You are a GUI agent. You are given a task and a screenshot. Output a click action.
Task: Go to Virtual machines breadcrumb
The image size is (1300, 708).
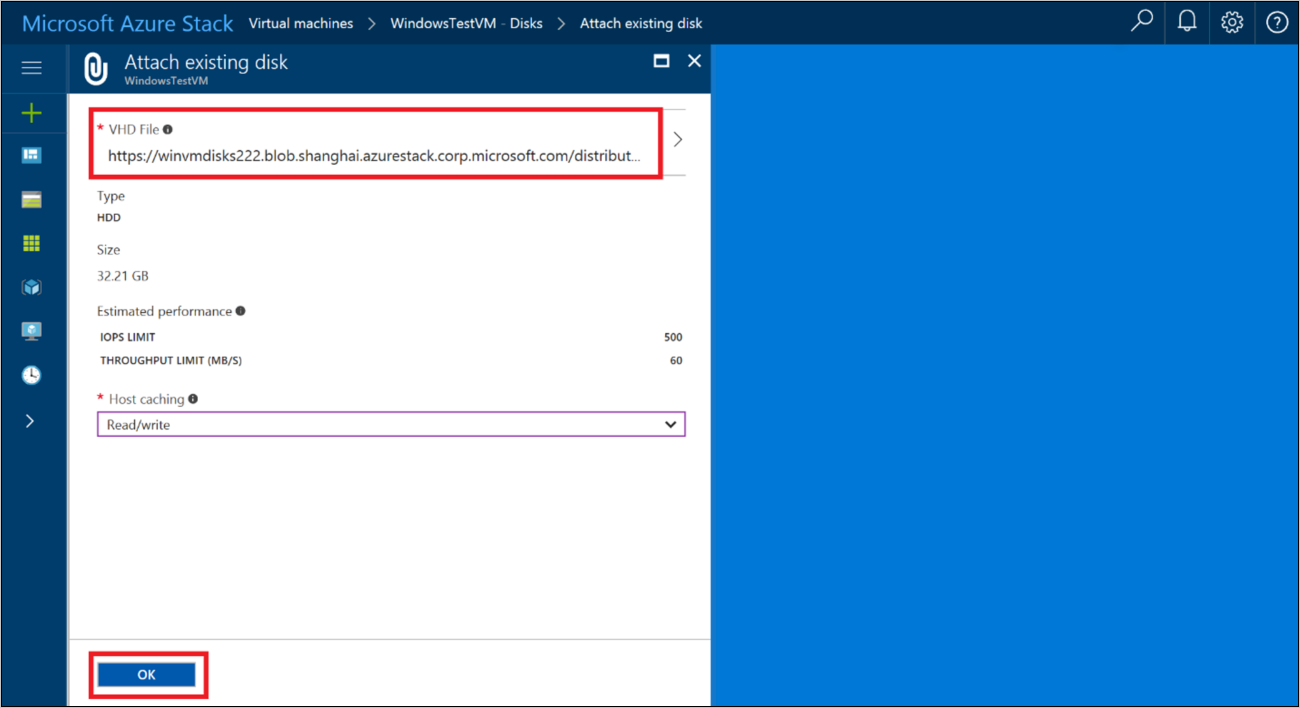tap(301, 22)
